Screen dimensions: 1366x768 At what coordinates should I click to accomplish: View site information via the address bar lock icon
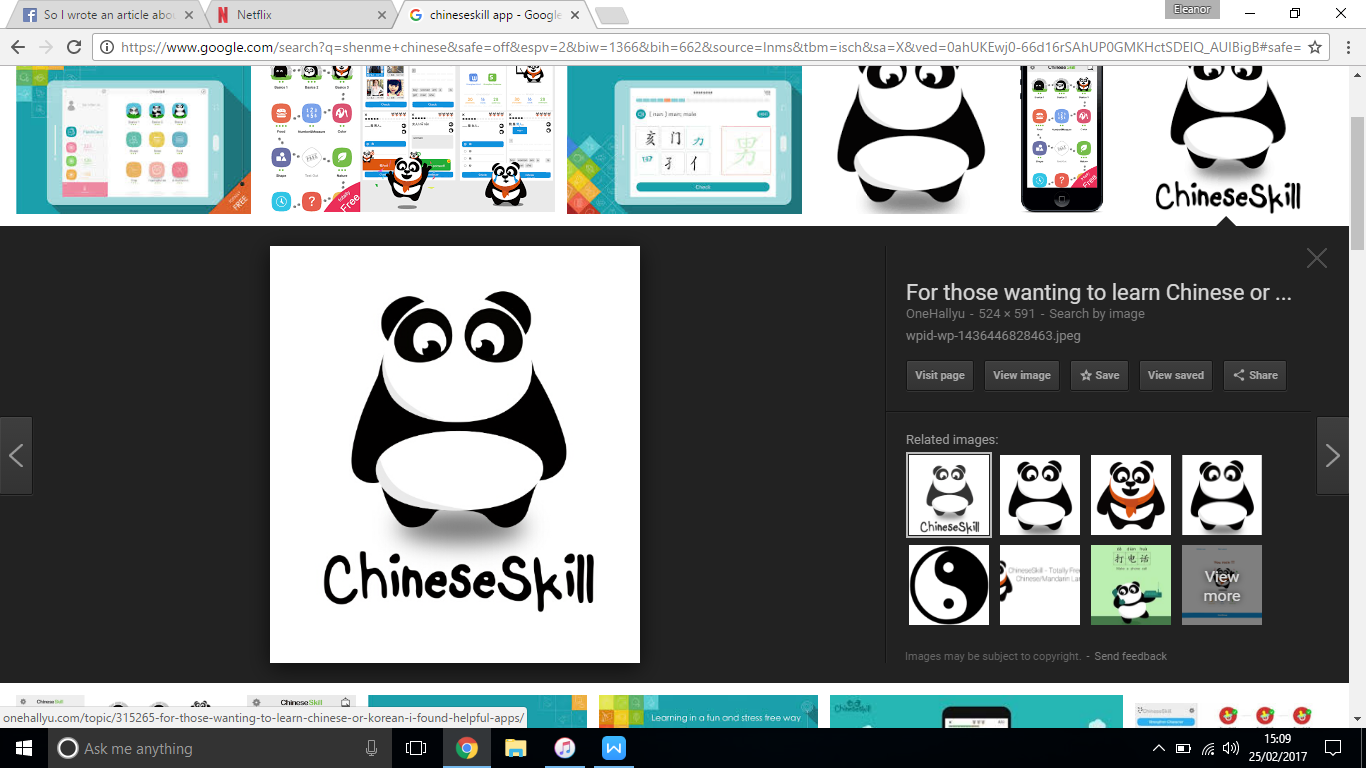(108, 47)
